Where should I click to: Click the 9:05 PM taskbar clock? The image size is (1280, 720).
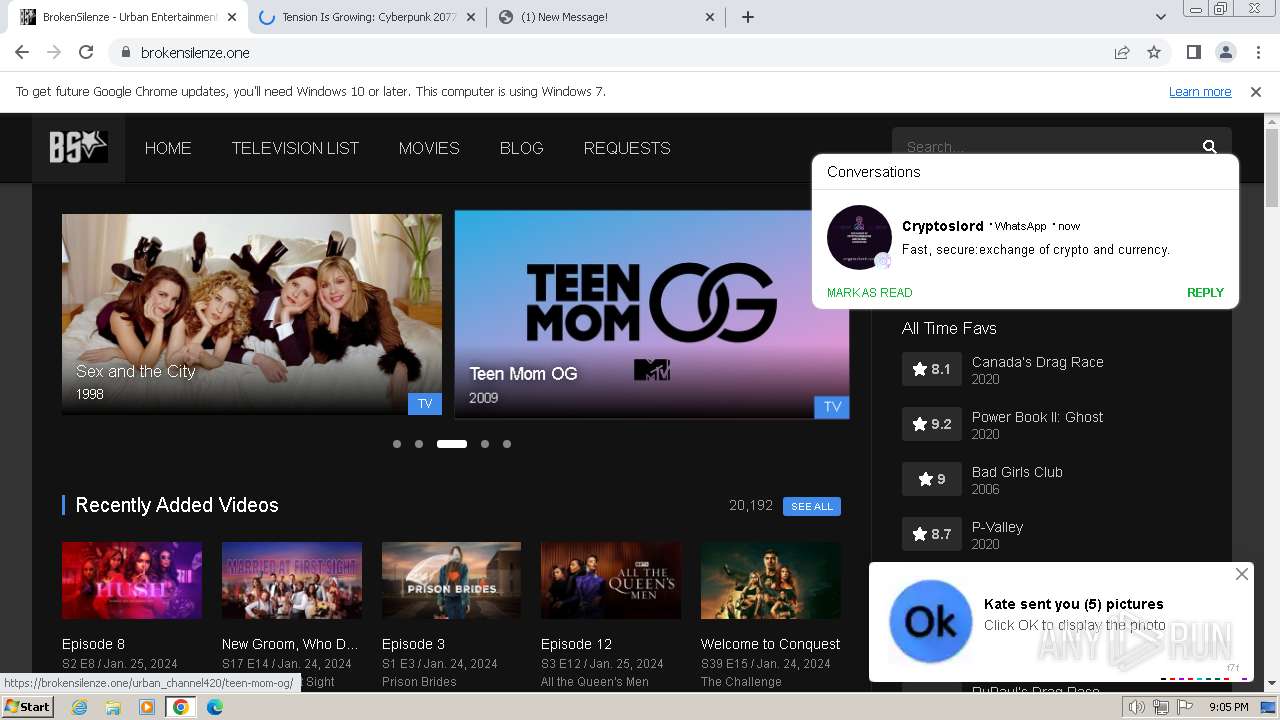(1228, 707)
